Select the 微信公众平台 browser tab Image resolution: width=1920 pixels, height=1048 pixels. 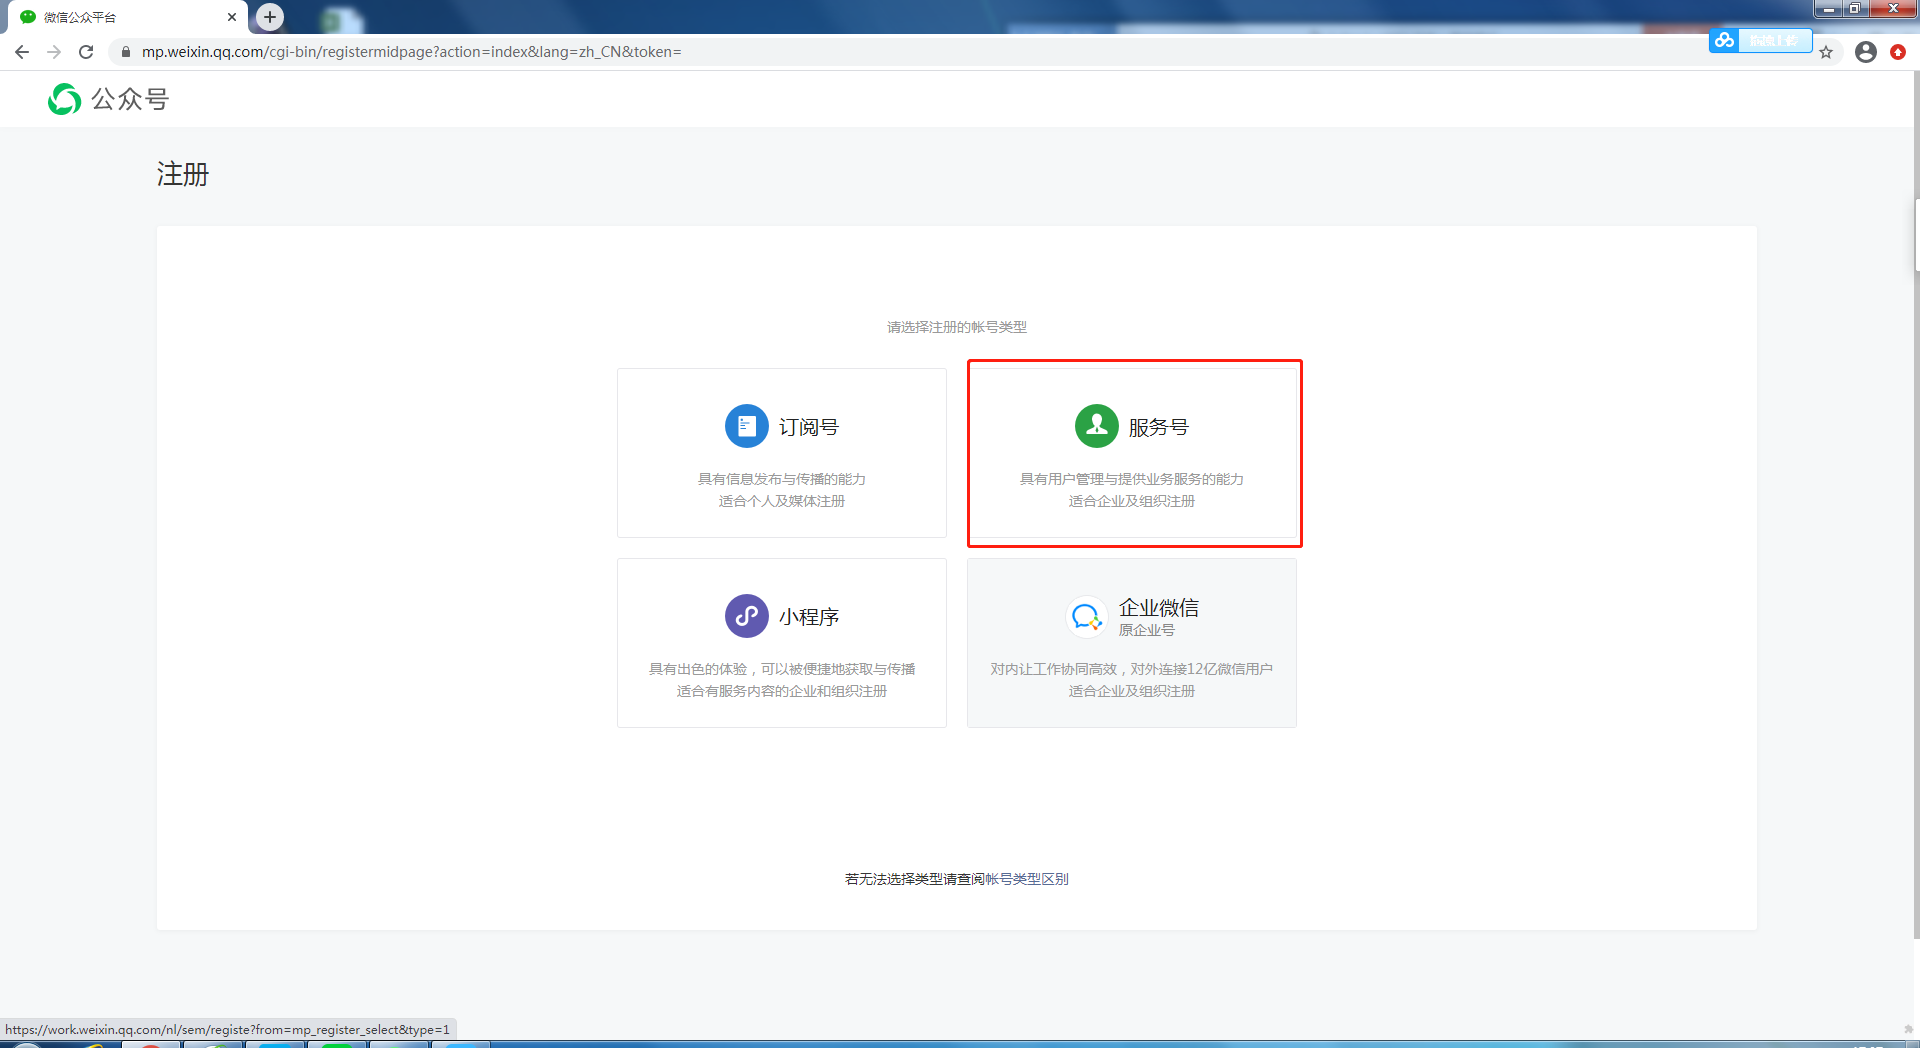(128, 17)
